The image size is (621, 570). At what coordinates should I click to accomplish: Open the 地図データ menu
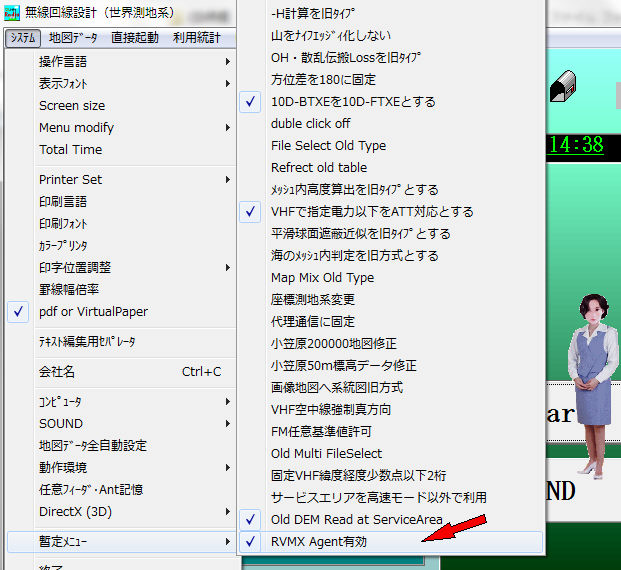tap(73, 38)
